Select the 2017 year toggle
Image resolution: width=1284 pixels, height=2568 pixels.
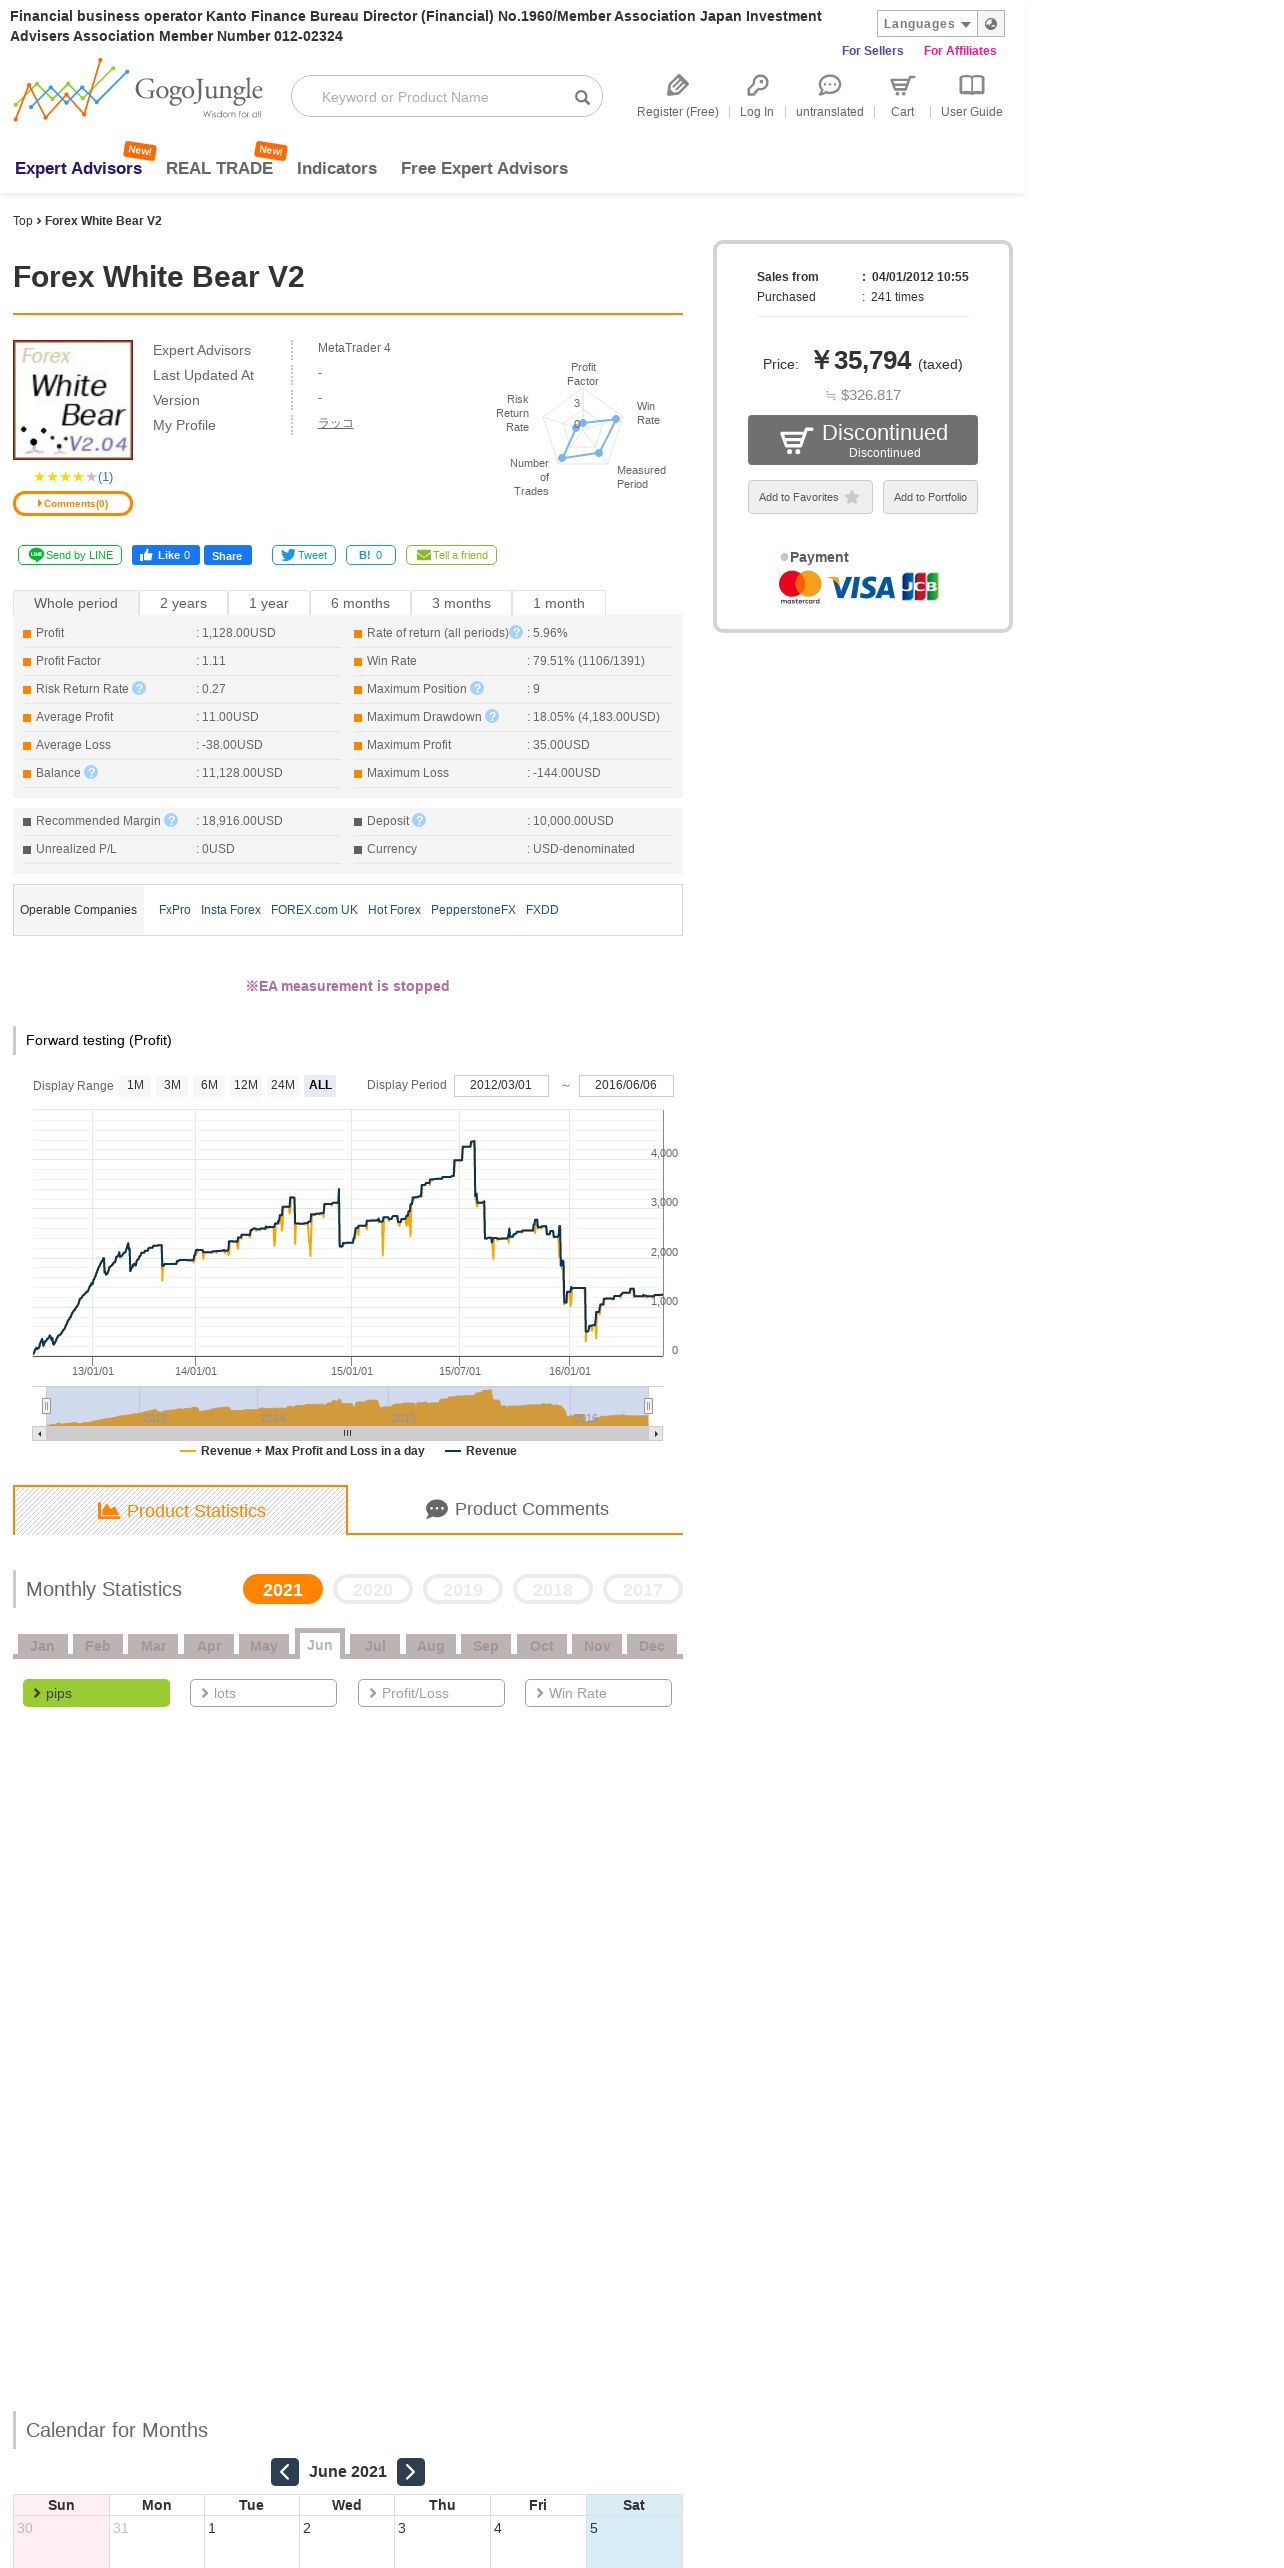tap(643, 1589)
